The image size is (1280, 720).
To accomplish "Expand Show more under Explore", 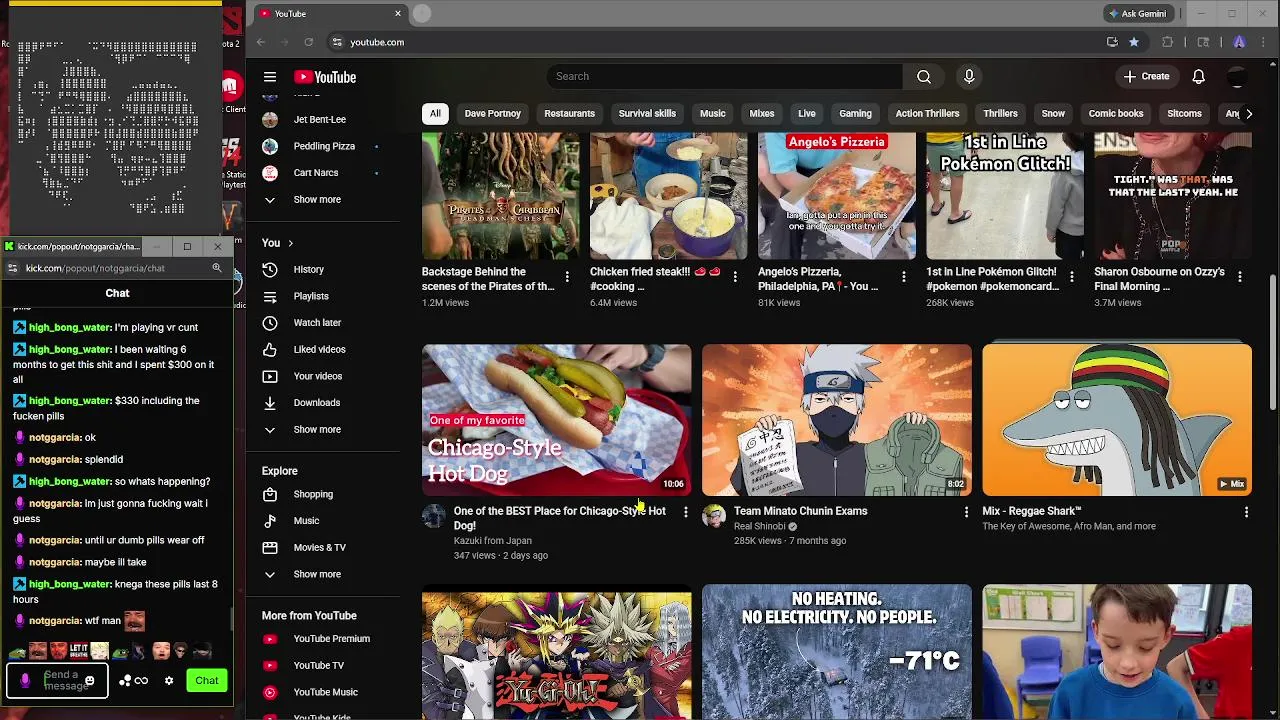I will [x=317, y=574].
